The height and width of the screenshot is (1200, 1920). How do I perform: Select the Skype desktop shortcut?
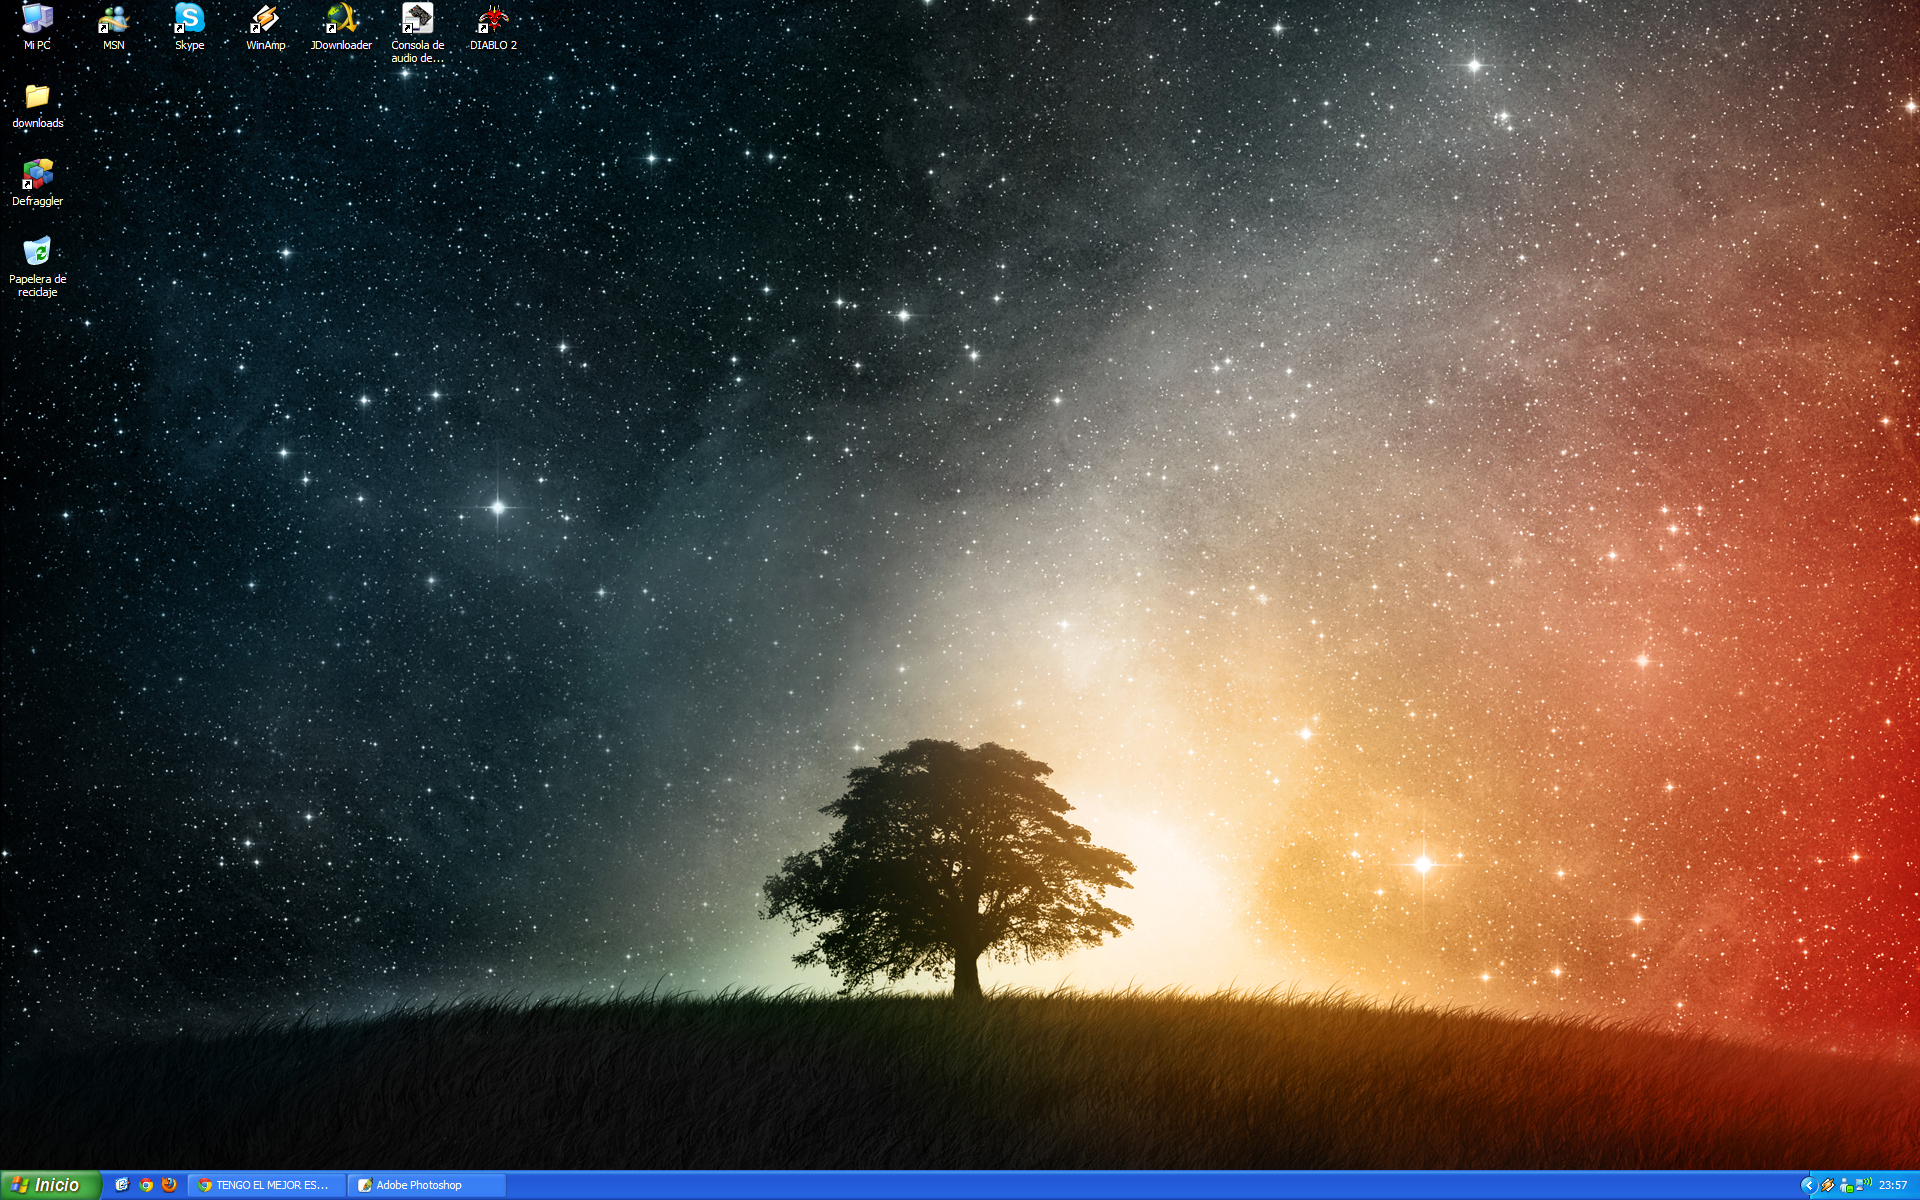pos(189,27)
